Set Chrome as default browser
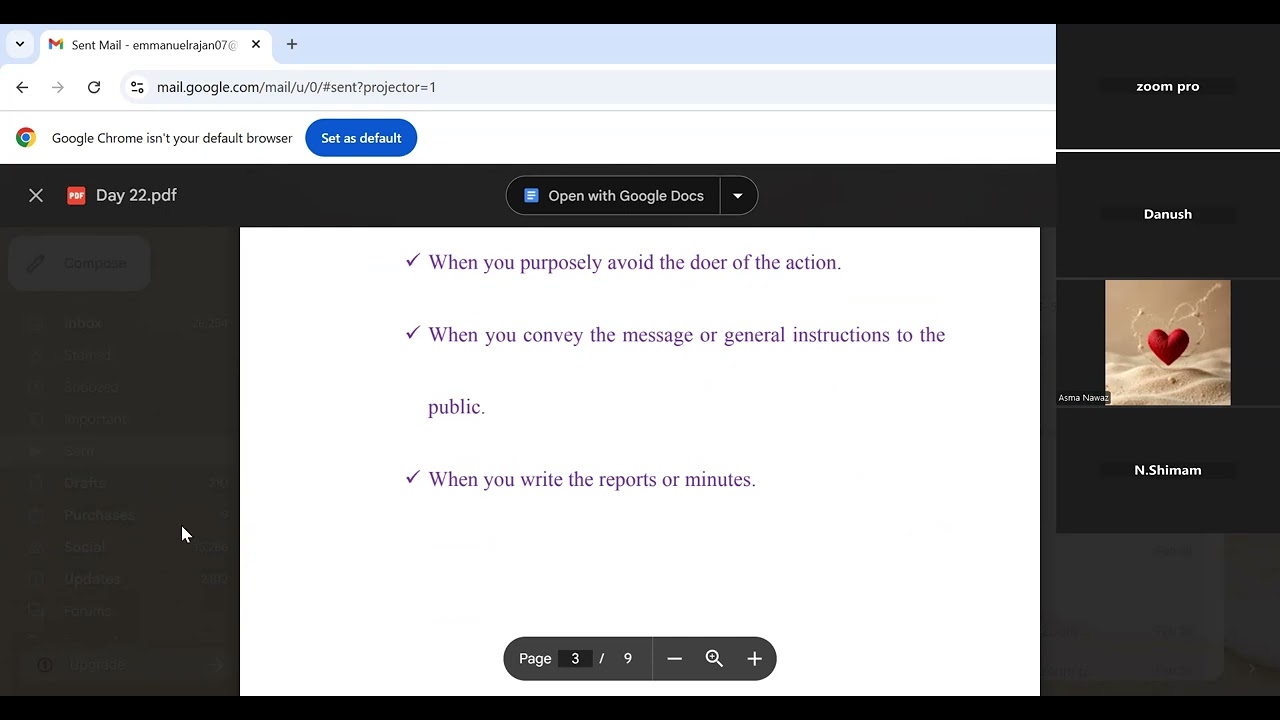 [361, 138]
